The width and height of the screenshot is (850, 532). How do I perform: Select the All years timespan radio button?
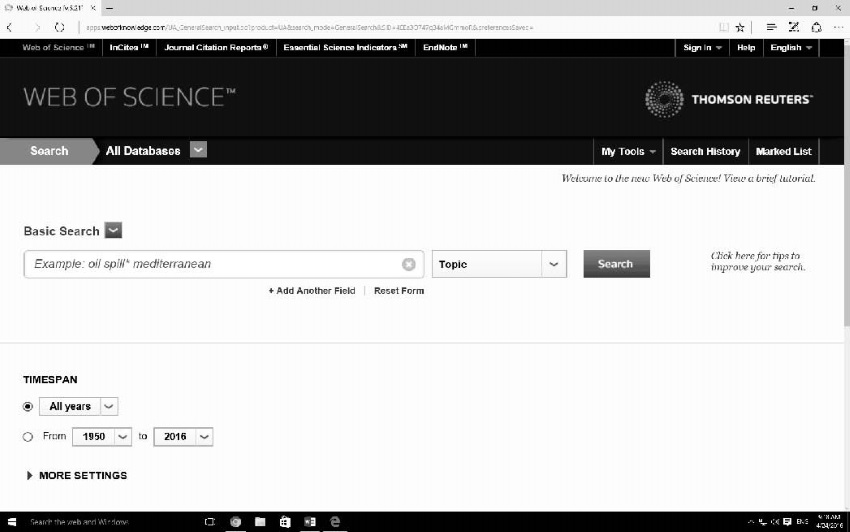pos(28,407)
